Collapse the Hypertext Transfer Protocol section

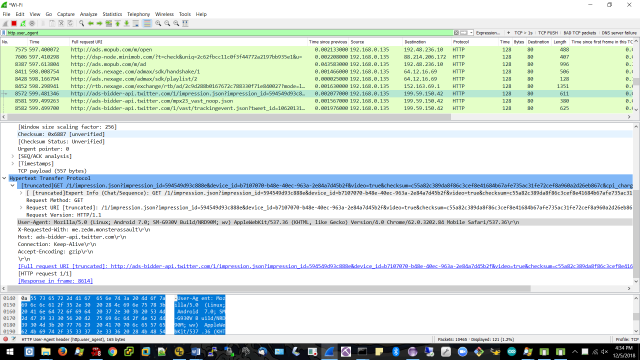[4, 178]
